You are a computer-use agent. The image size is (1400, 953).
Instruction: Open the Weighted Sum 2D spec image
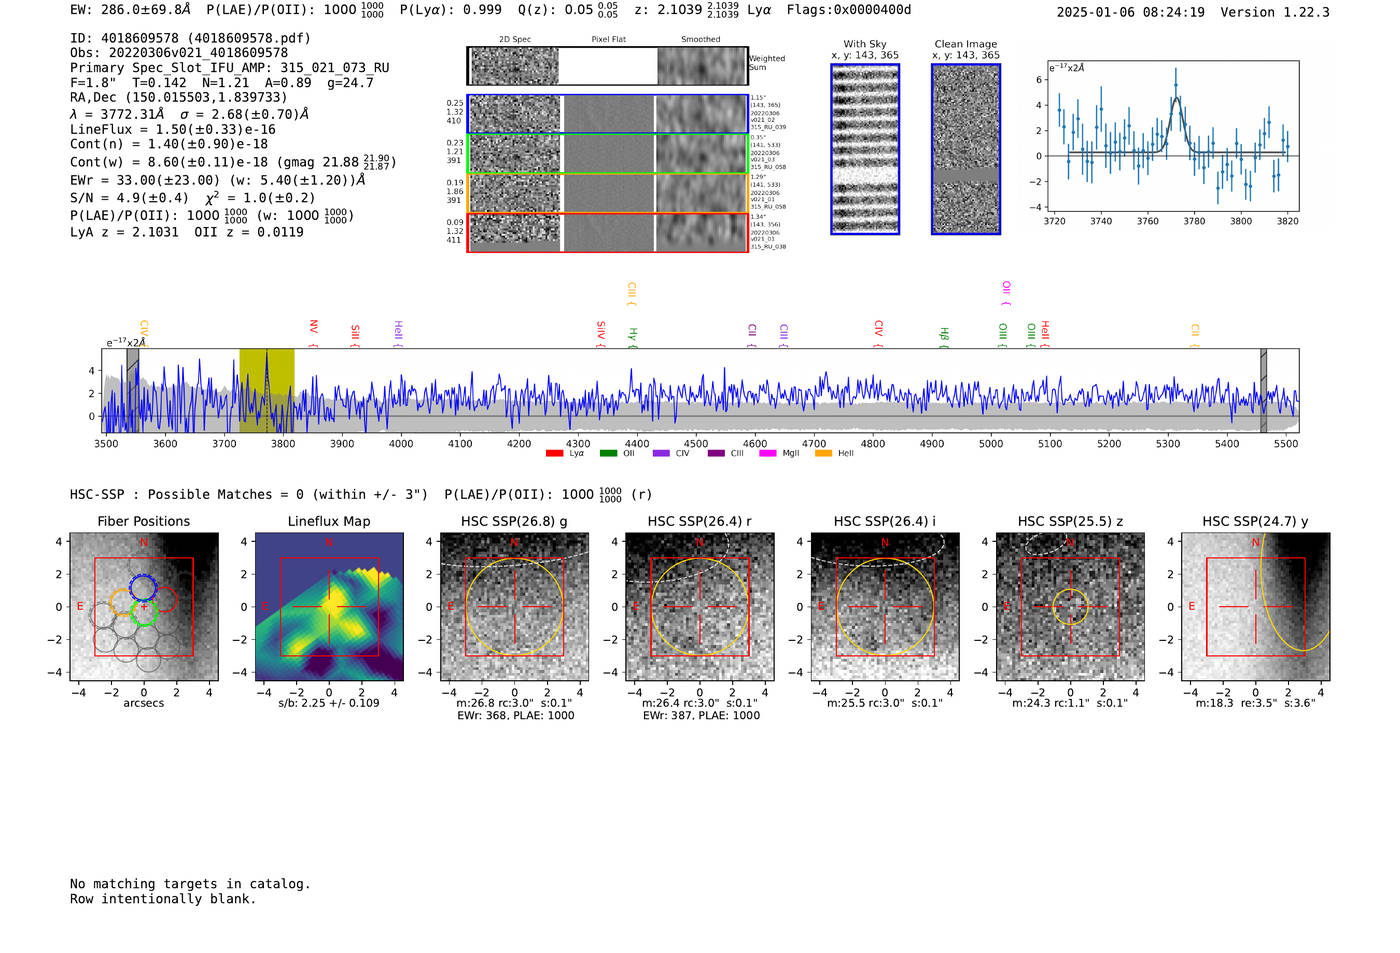tap(513, 66)
